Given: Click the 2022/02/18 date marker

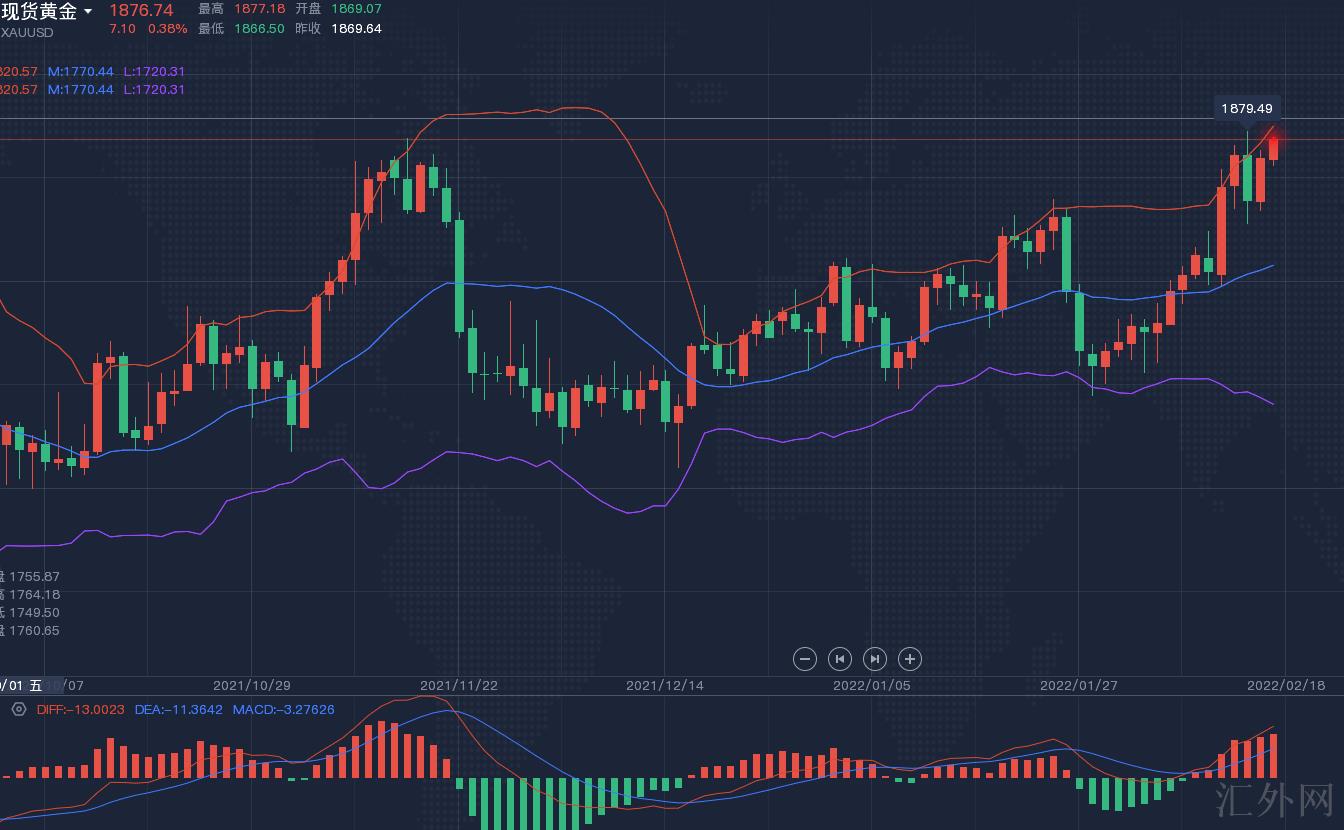Looking at the screenshot, I should (x=1285, y=685).
